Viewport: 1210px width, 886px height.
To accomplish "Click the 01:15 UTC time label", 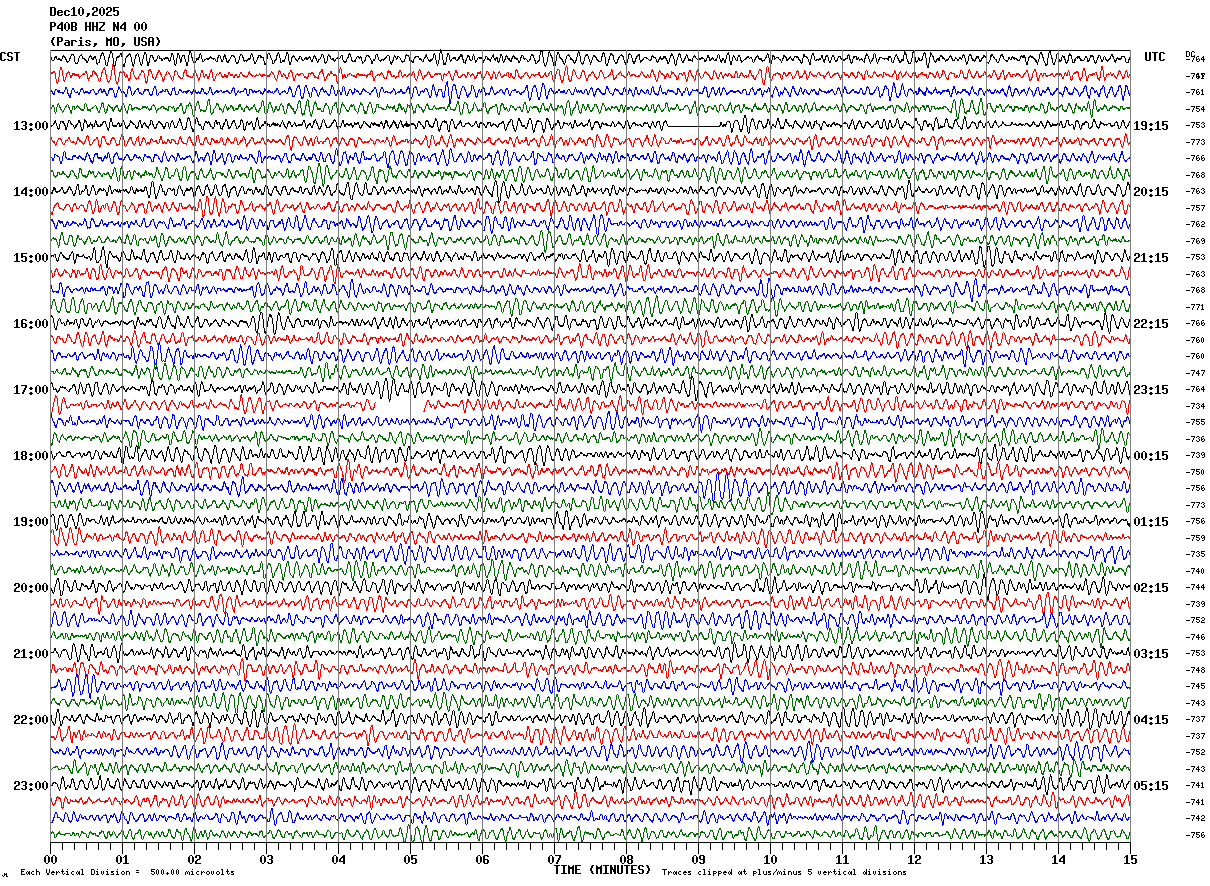I will [x=1151, y=522].
